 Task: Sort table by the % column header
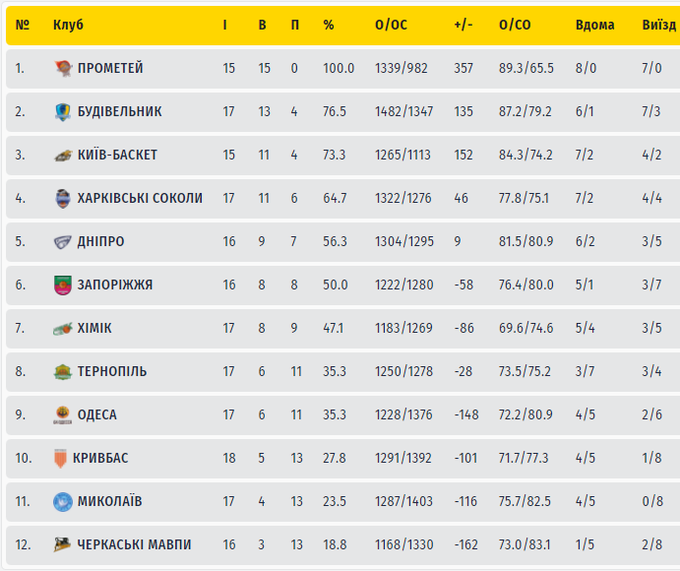(x=328, y=25)
